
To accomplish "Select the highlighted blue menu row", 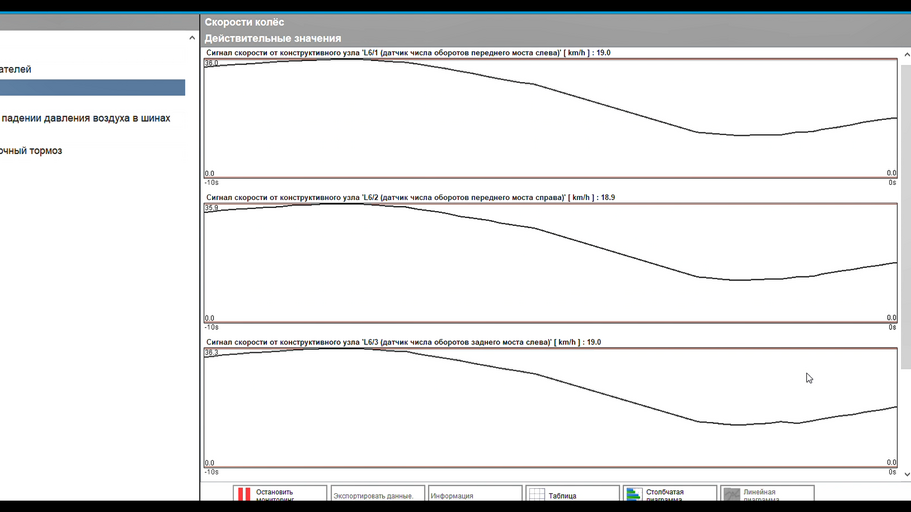I will pos(92,88).
